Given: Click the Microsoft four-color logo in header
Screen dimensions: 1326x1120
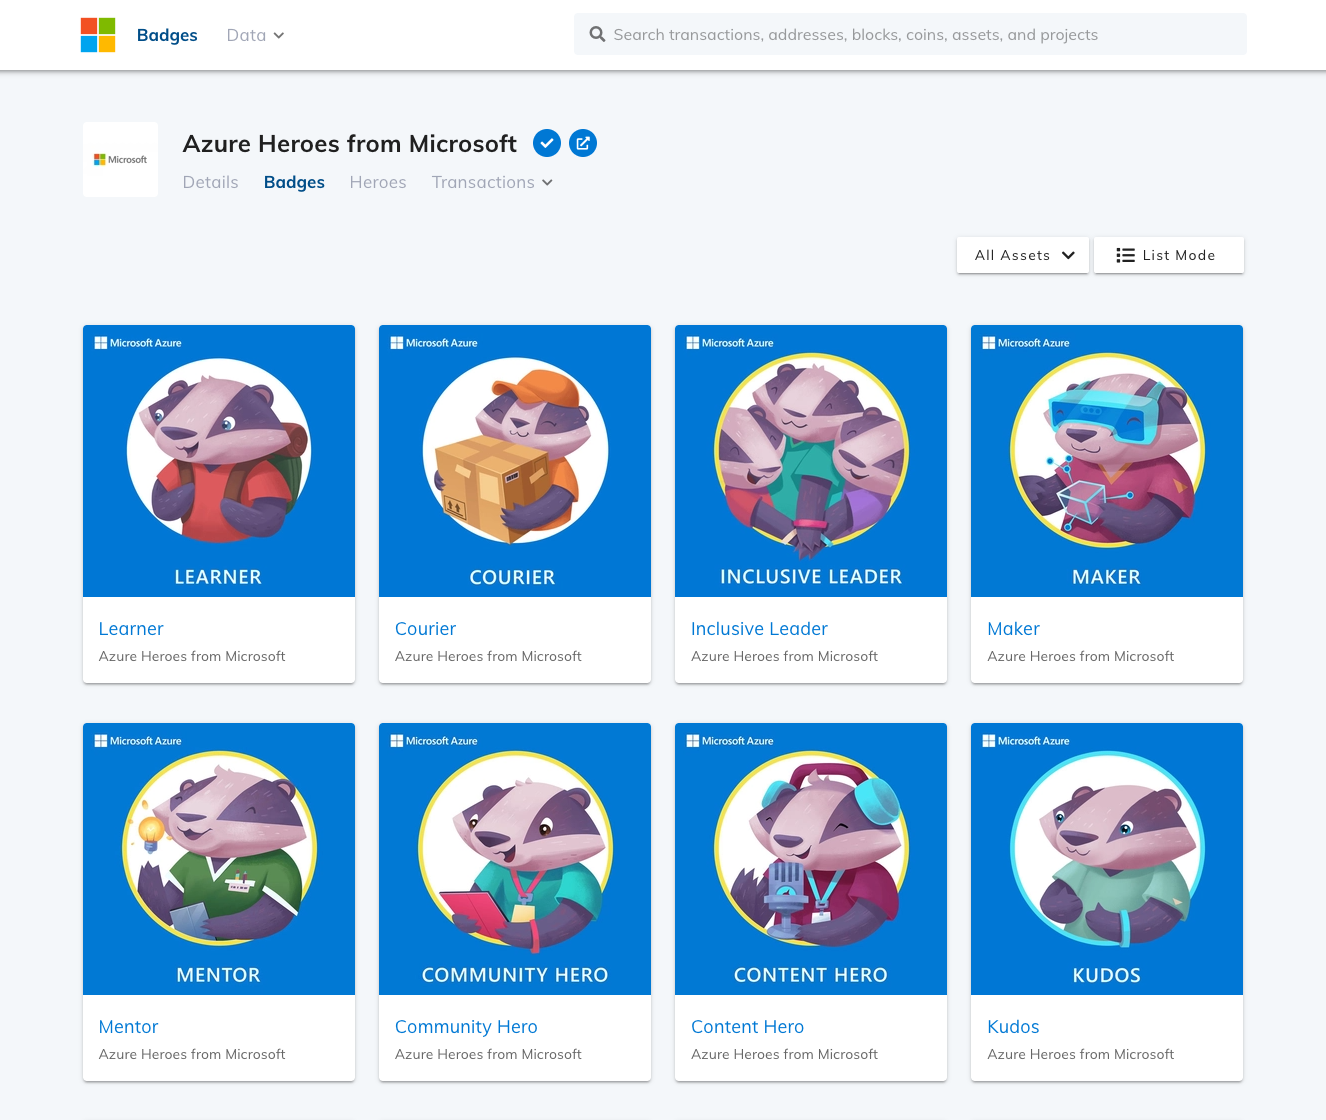Looking at the screenshot, I should (x=98, y=35).
